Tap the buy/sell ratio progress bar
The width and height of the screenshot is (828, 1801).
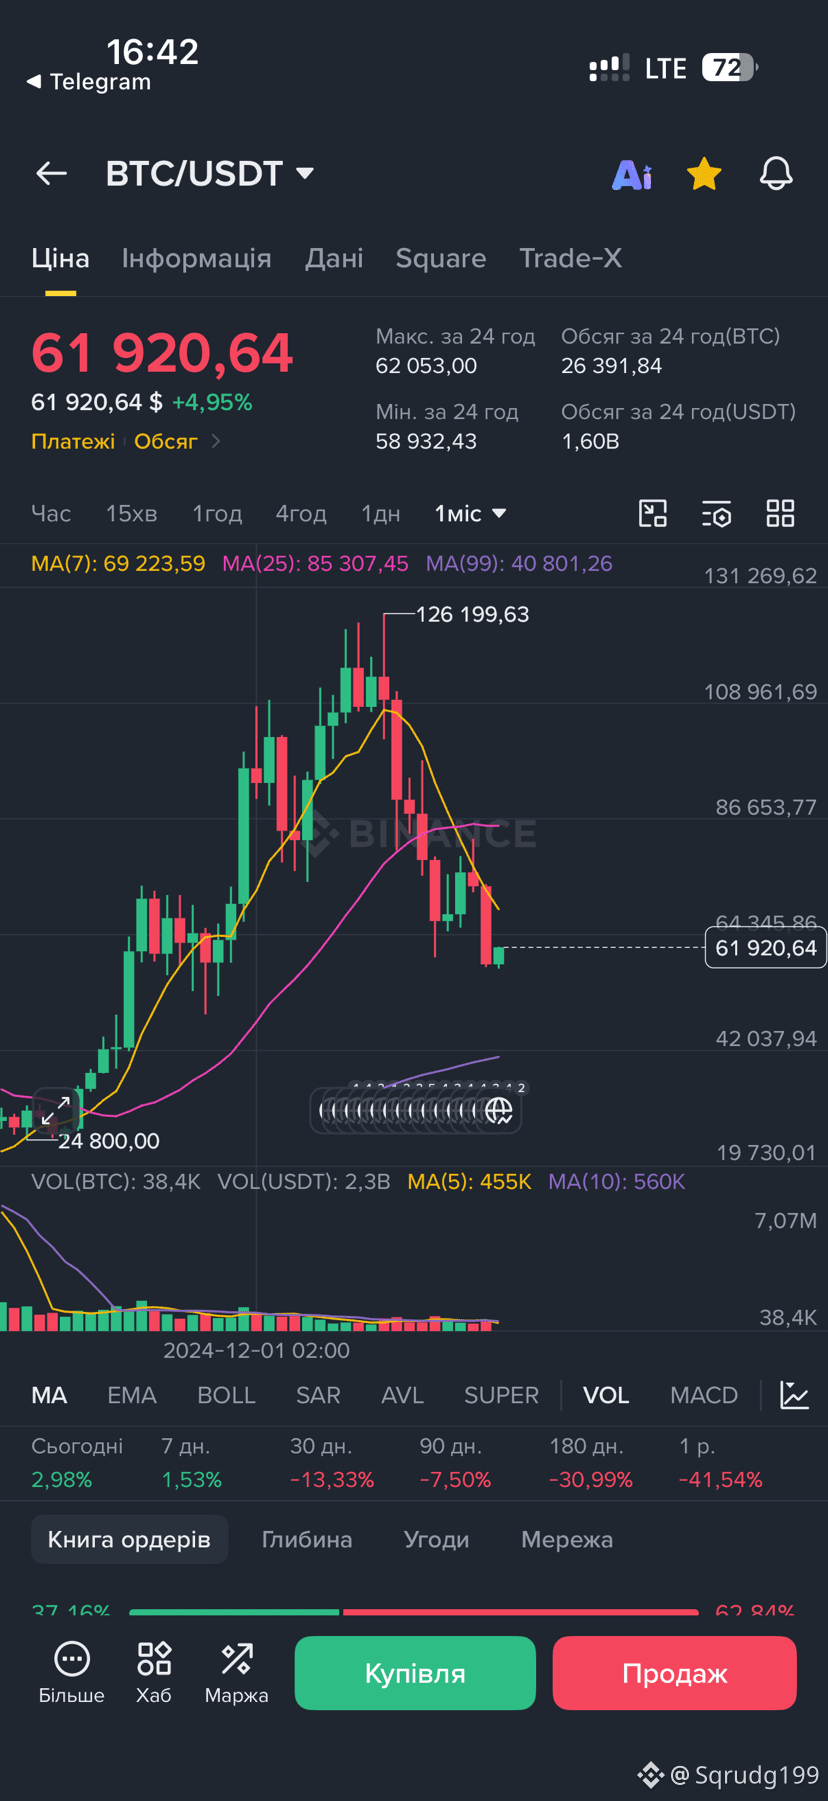(414, 1611)
